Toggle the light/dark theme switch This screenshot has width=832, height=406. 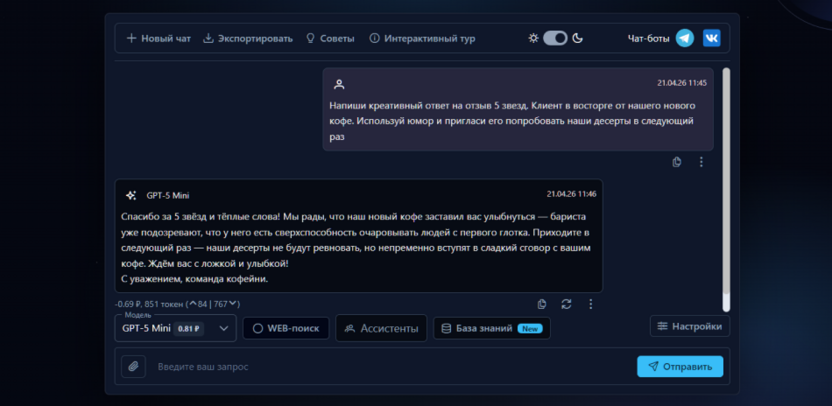(x=555, y=38)
